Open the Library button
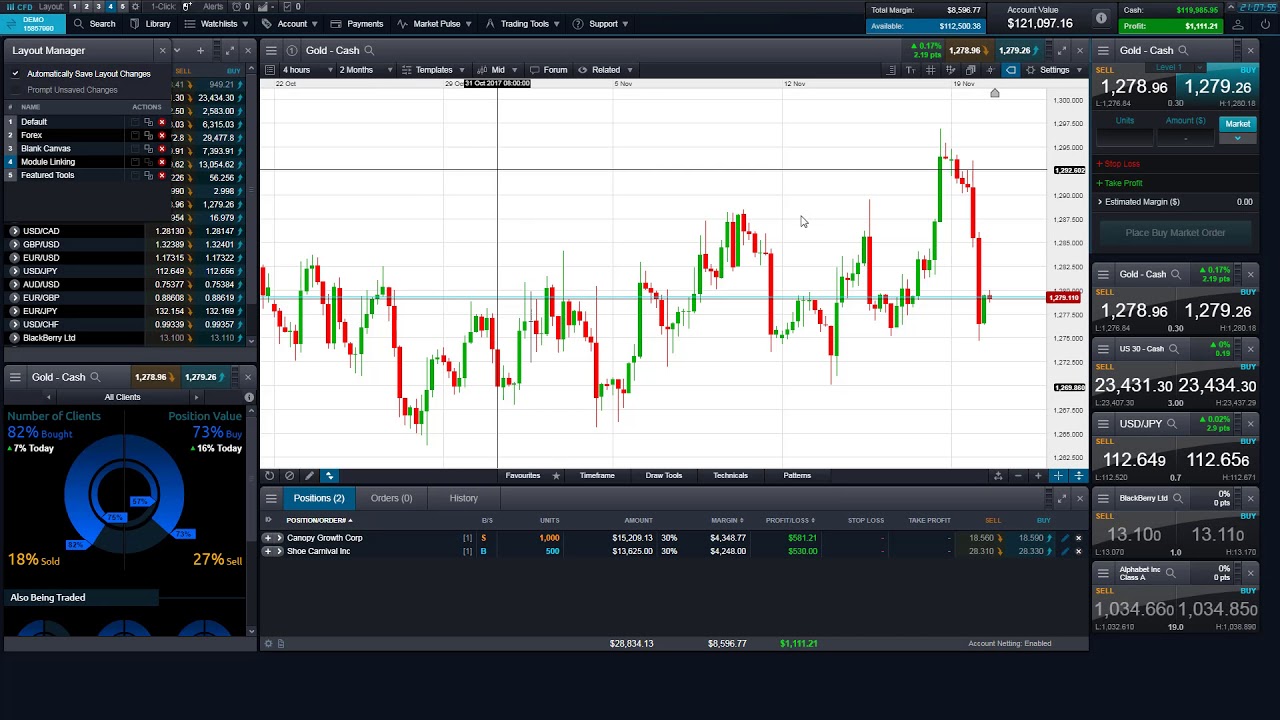 tap(150, 24)
